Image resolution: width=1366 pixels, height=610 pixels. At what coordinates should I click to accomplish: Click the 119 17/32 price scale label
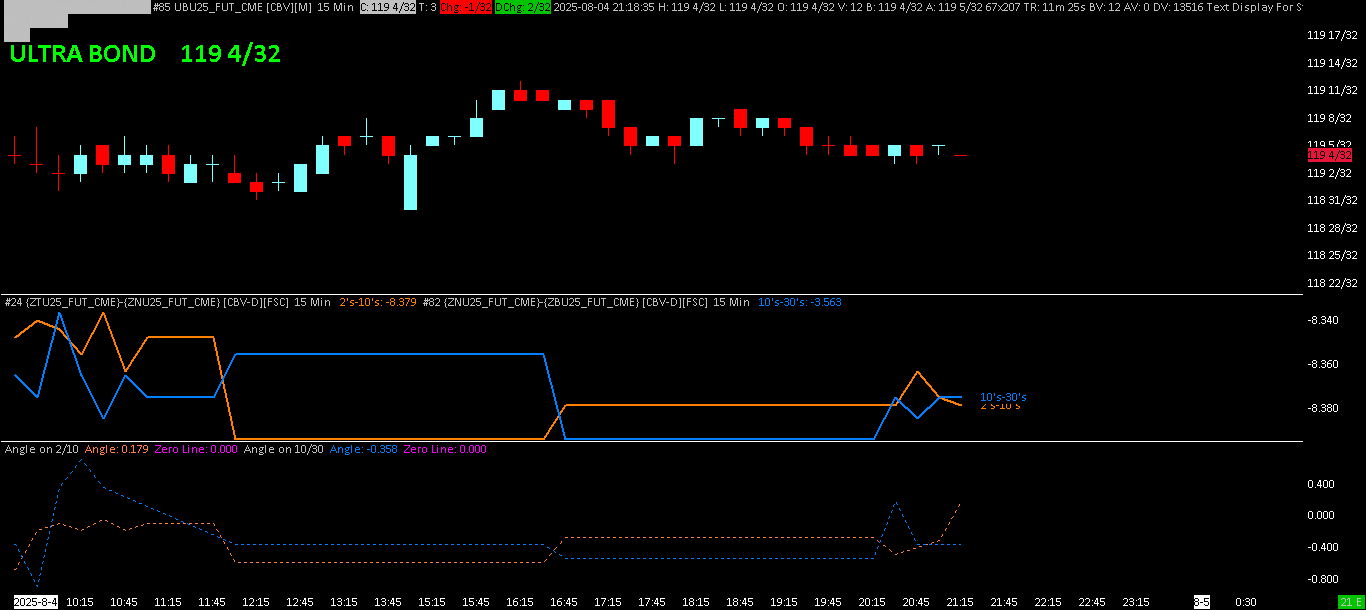pyautogui.click(x=1332, y=35)
